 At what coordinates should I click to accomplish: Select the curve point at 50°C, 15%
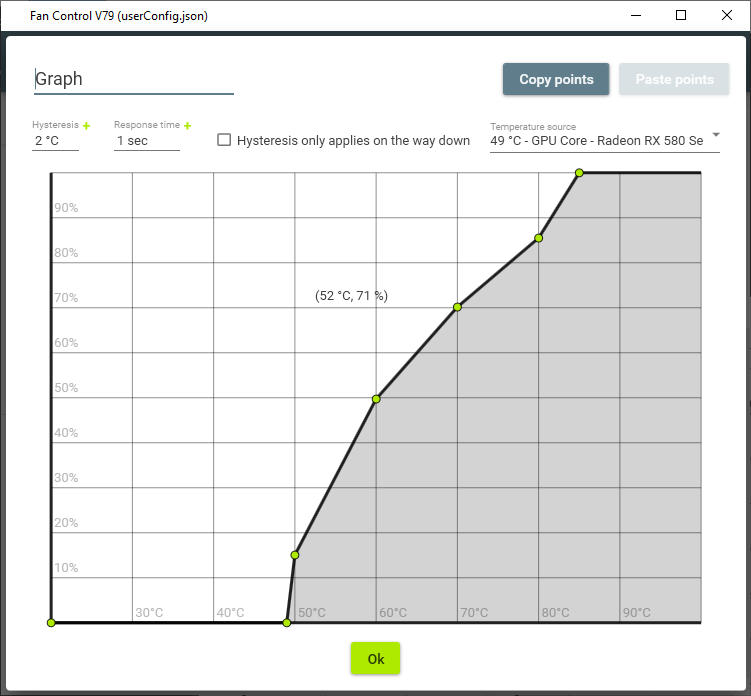pyautogui.click(x=295, y=555)
